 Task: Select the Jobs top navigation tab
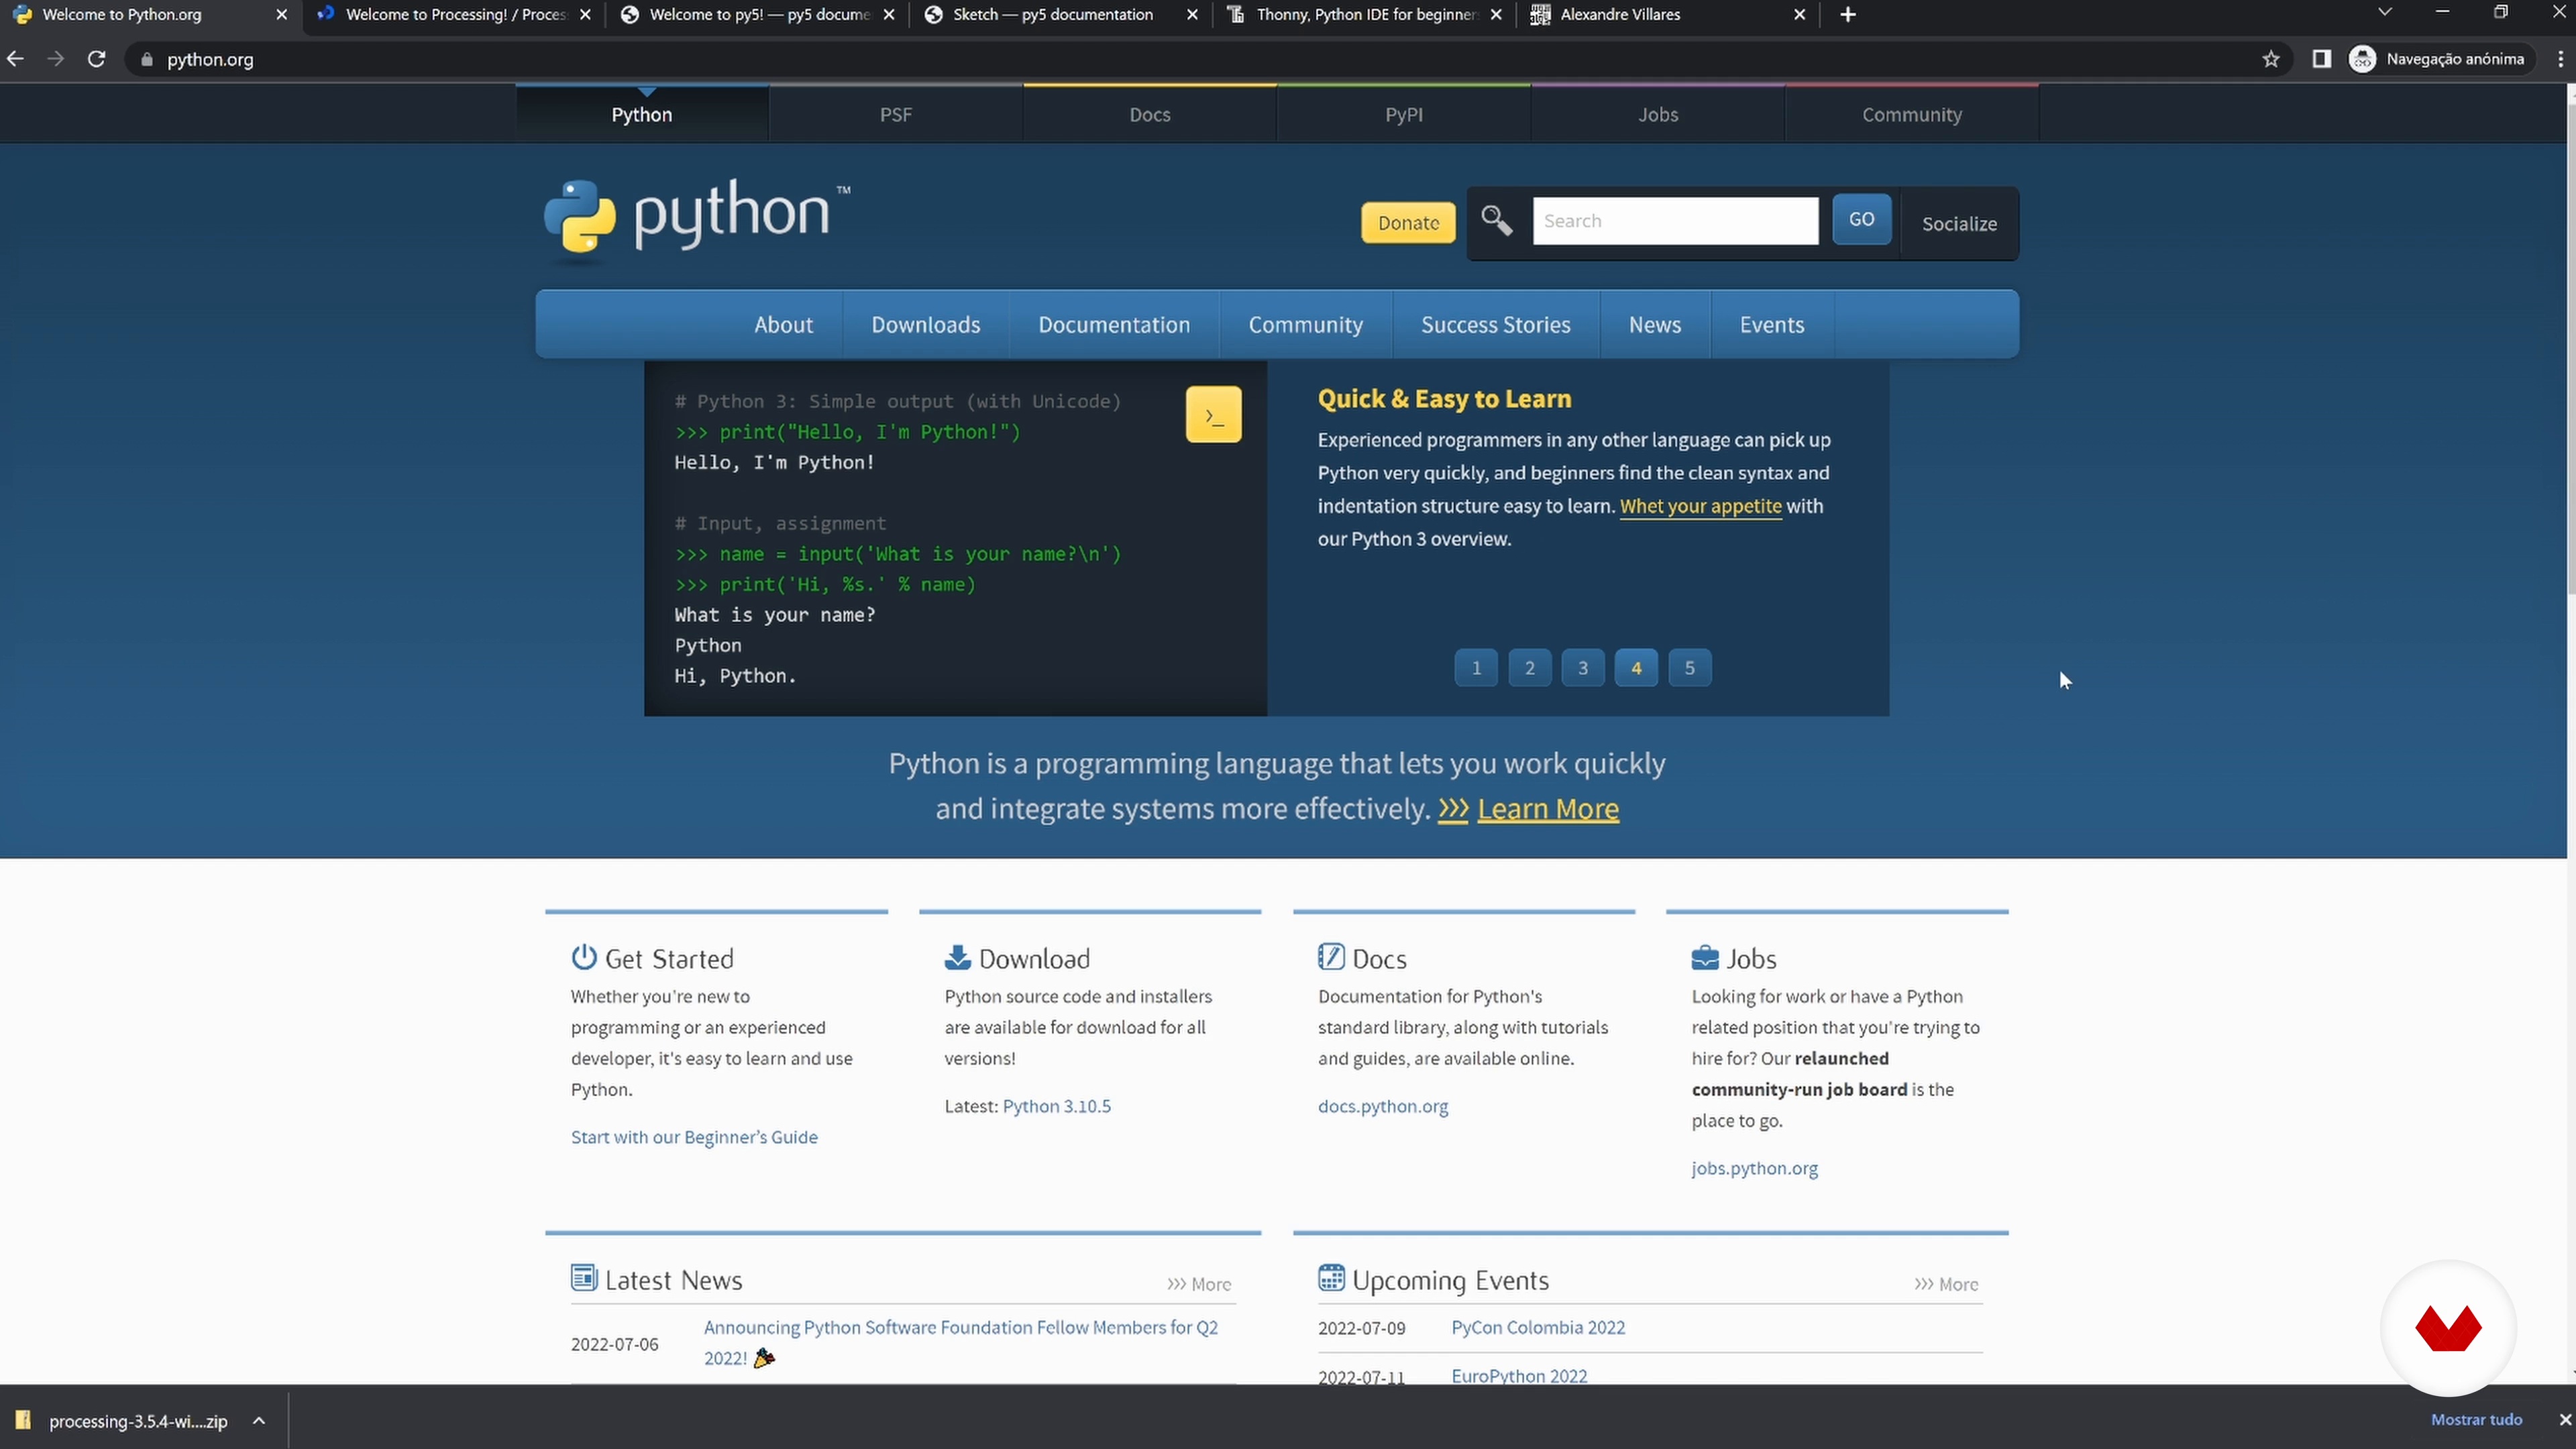[1657, 114]
